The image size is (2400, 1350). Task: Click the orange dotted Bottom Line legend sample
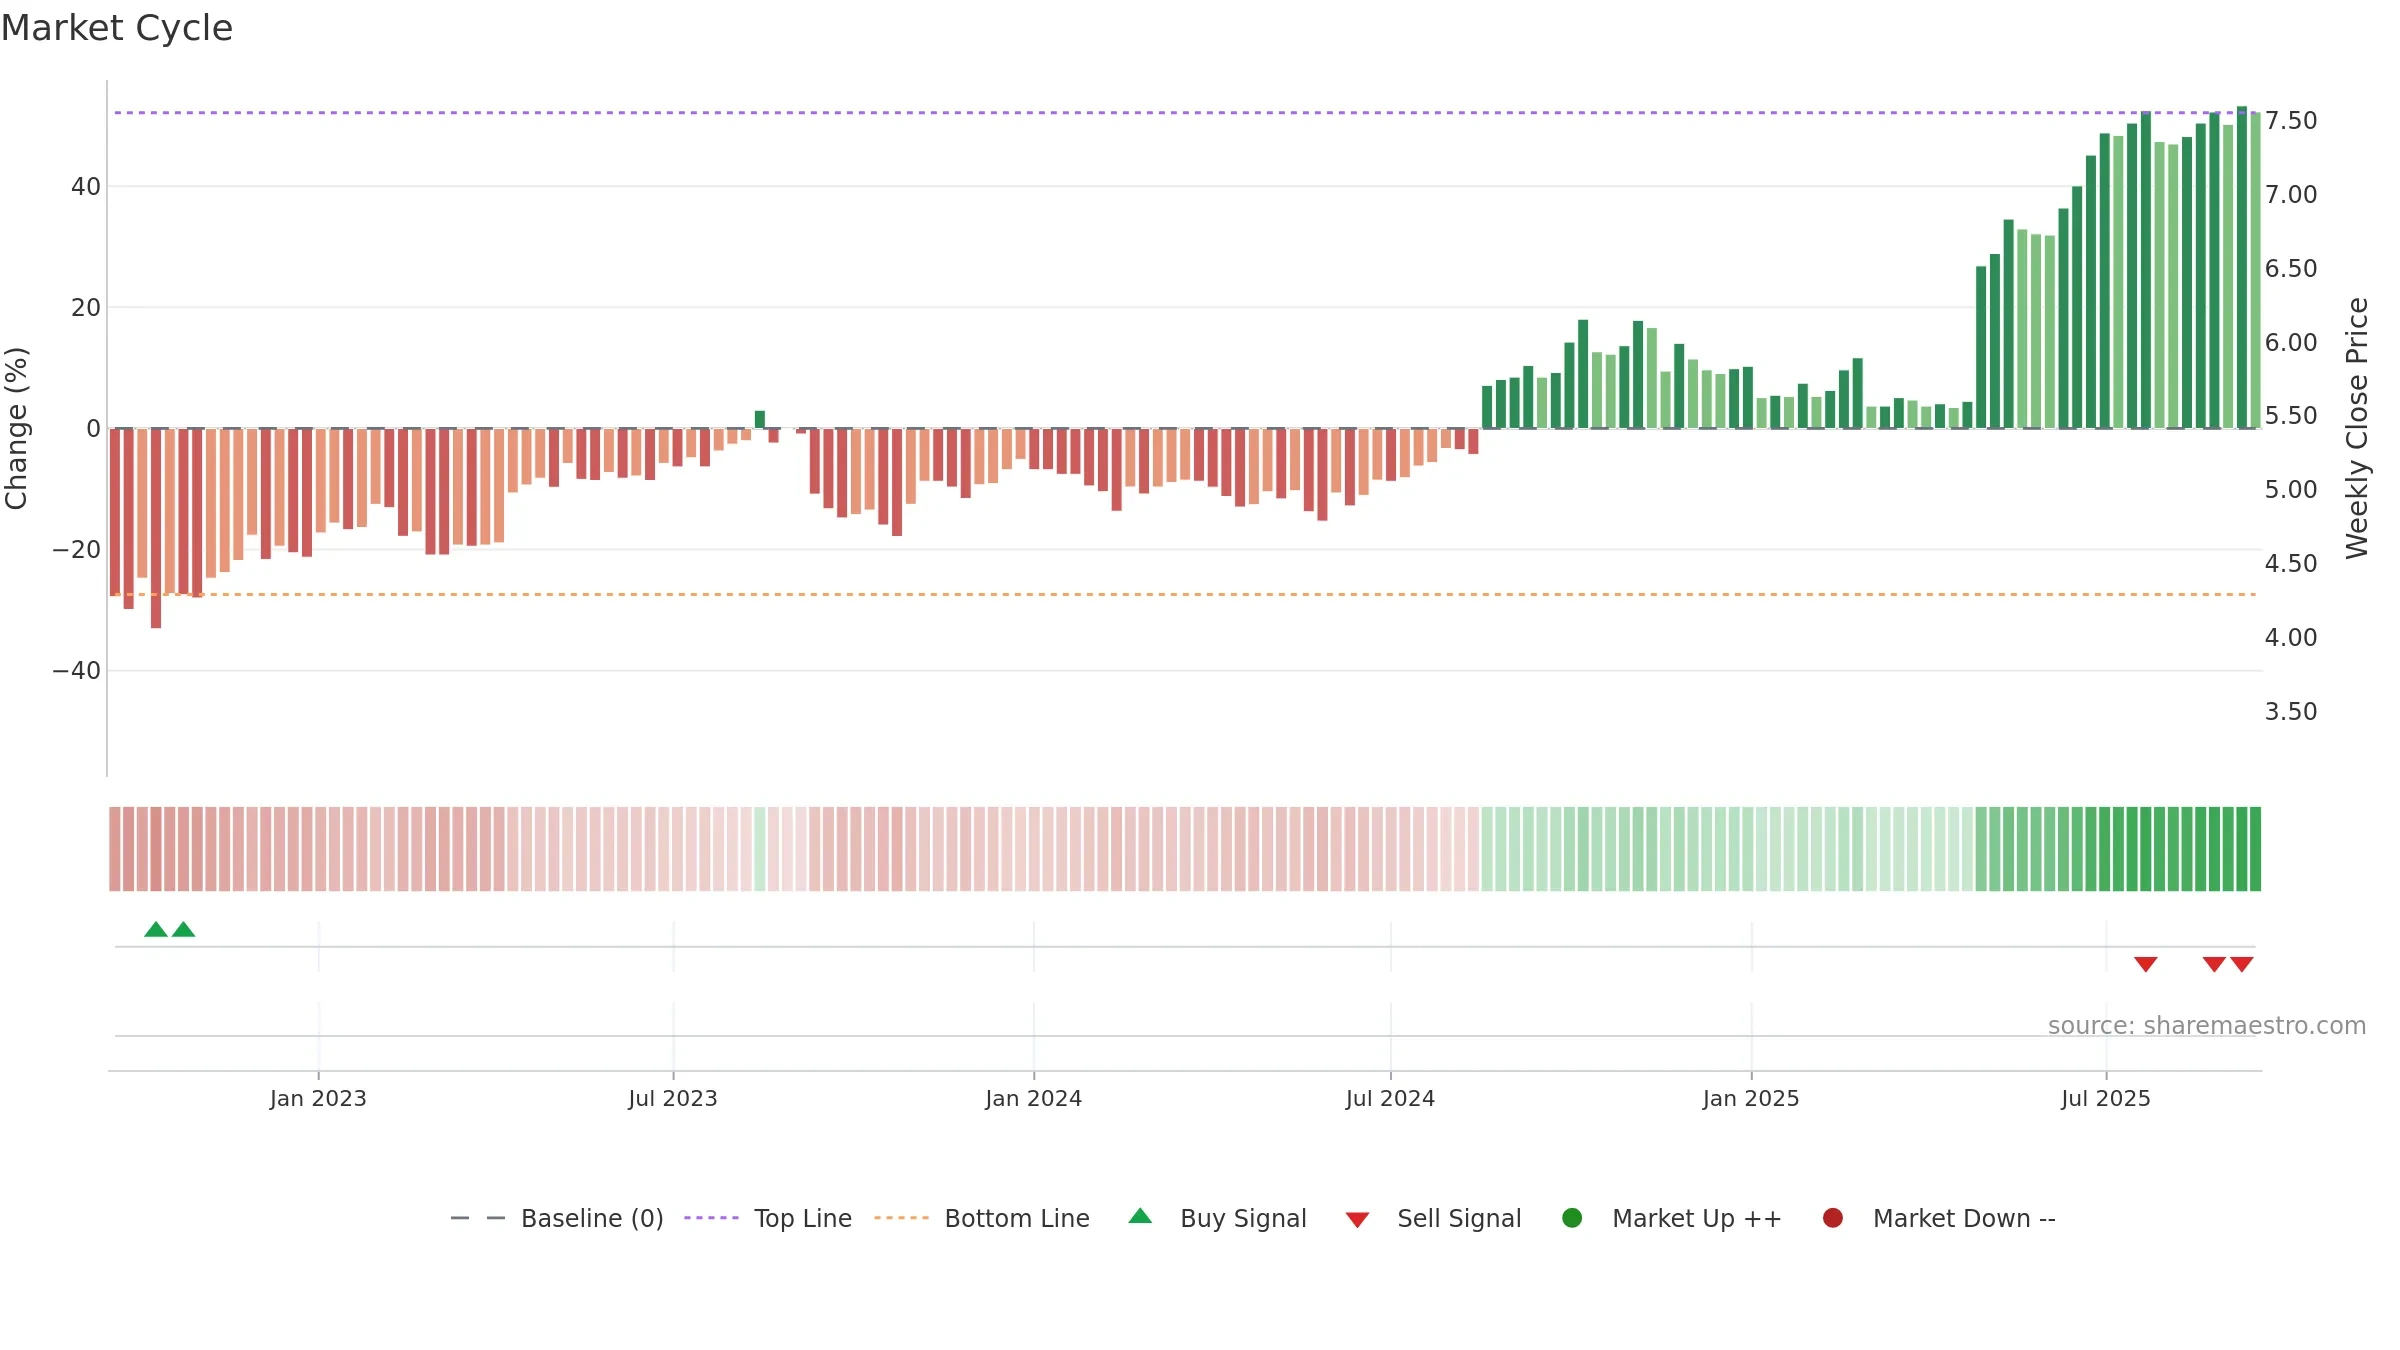tap(901, 1218)
